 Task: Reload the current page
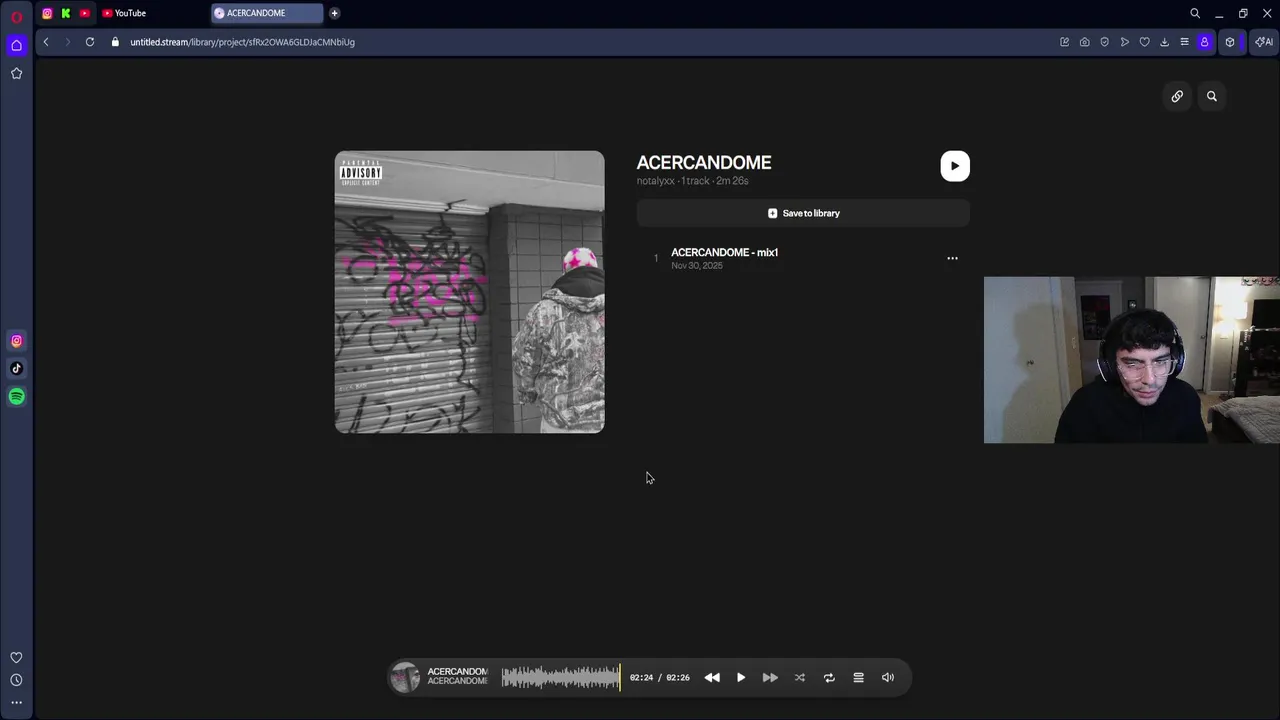[90, 42]
